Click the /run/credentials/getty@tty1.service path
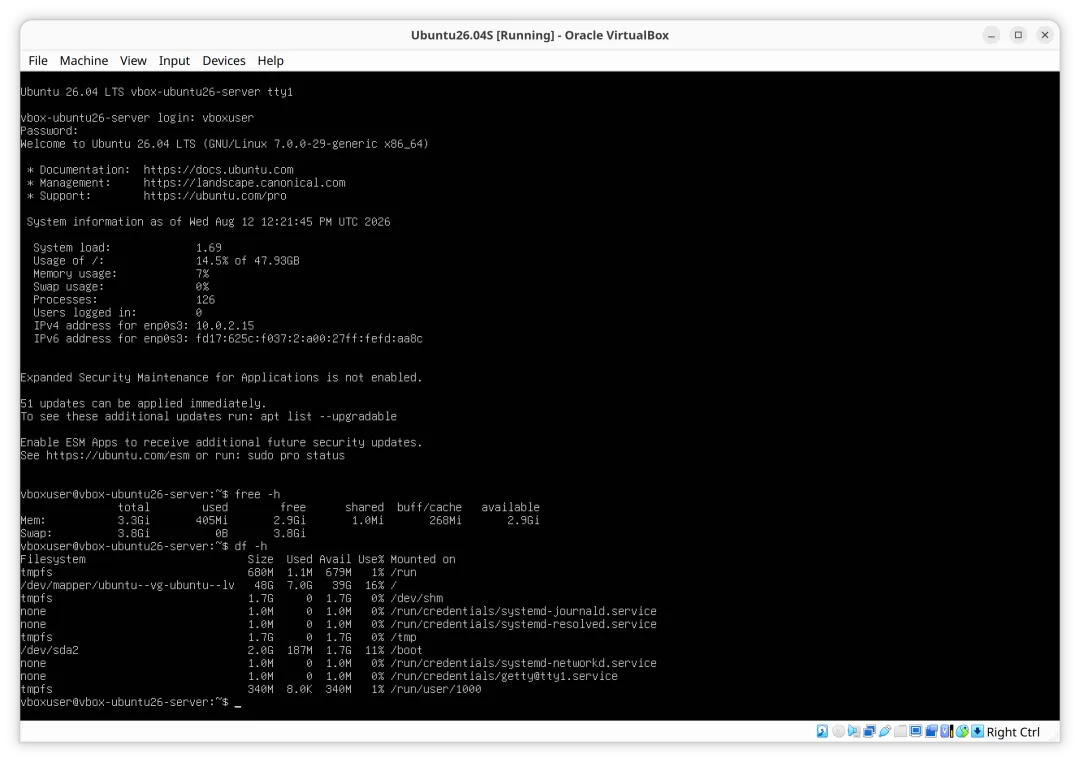Viewport: 1080px width, 762px height. click(503, 676)
